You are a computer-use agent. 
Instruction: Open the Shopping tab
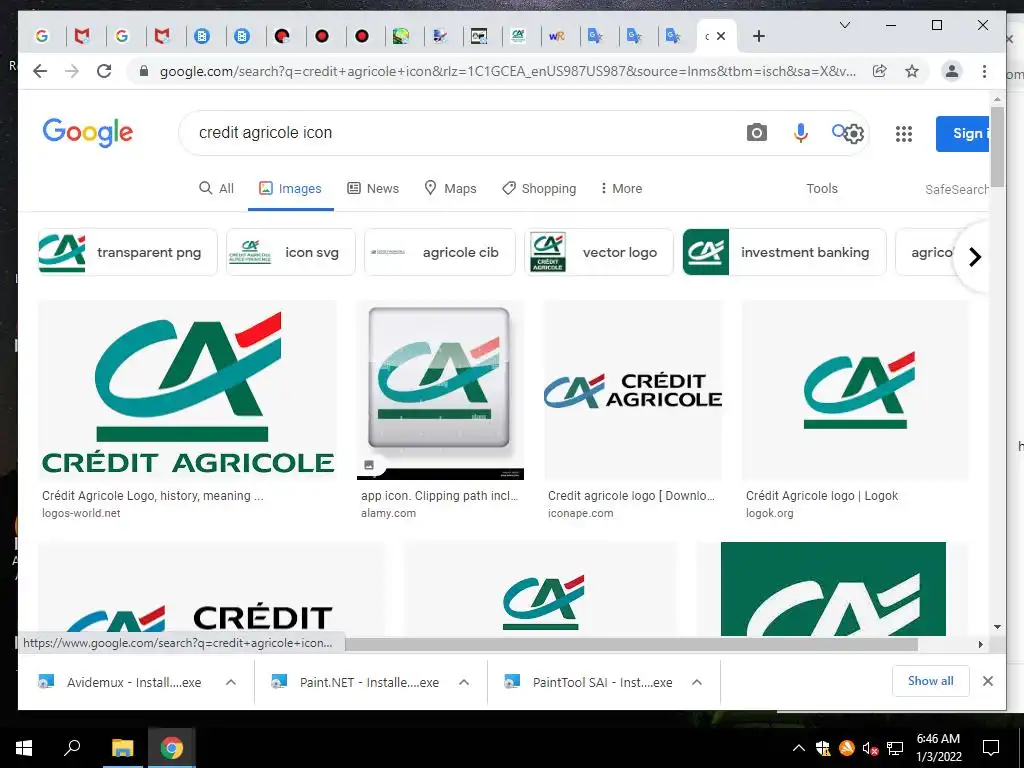click(x=539, y=188)
